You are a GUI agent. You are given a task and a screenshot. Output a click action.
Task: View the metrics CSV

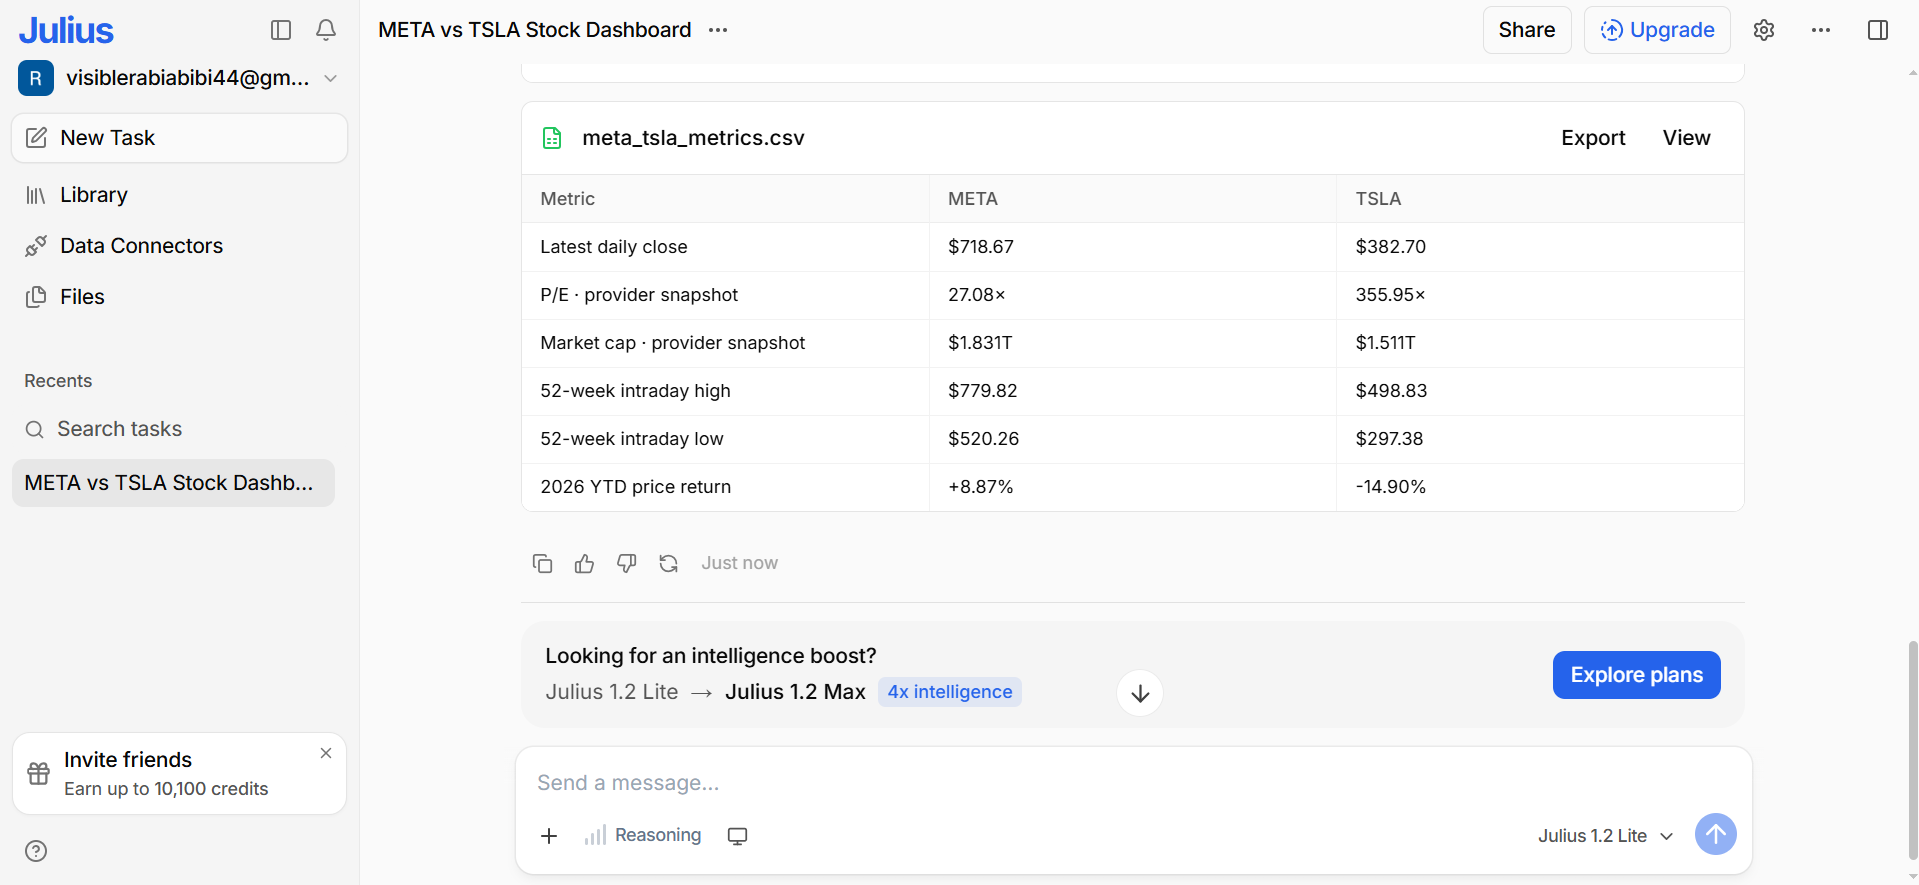click(1686, 138)
